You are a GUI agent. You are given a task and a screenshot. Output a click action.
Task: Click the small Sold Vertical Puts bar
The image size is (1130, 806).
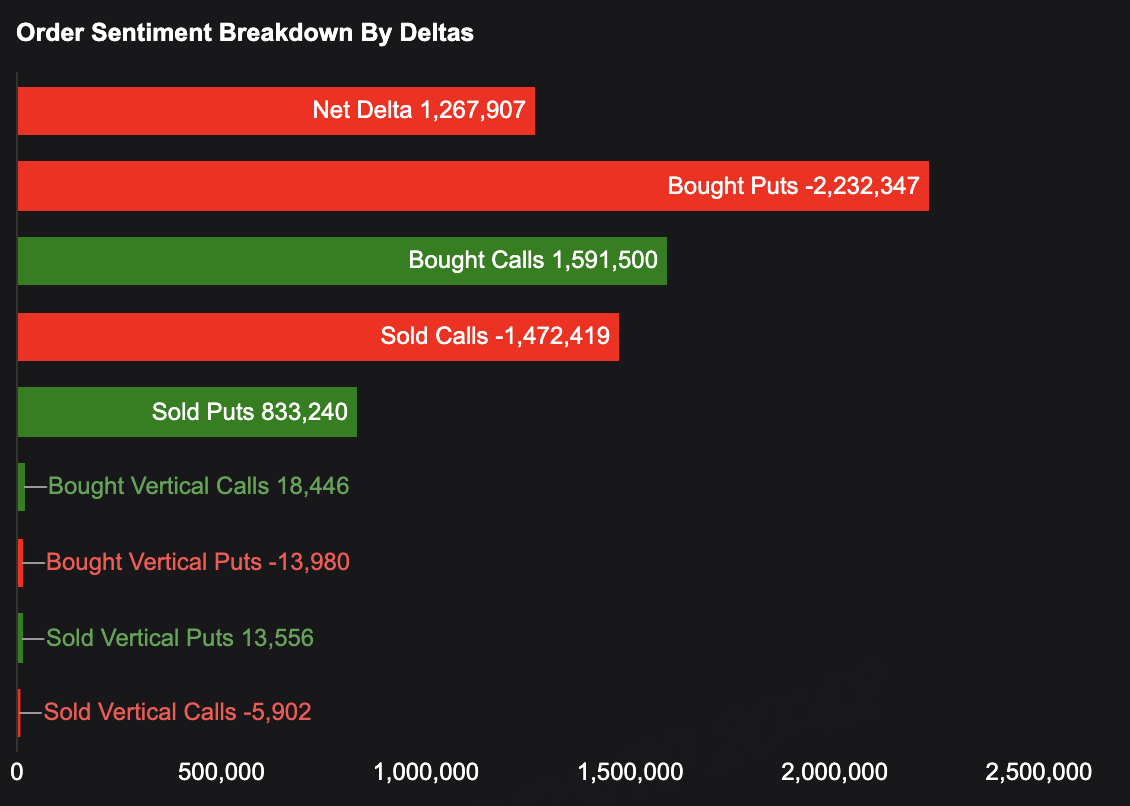21,637
